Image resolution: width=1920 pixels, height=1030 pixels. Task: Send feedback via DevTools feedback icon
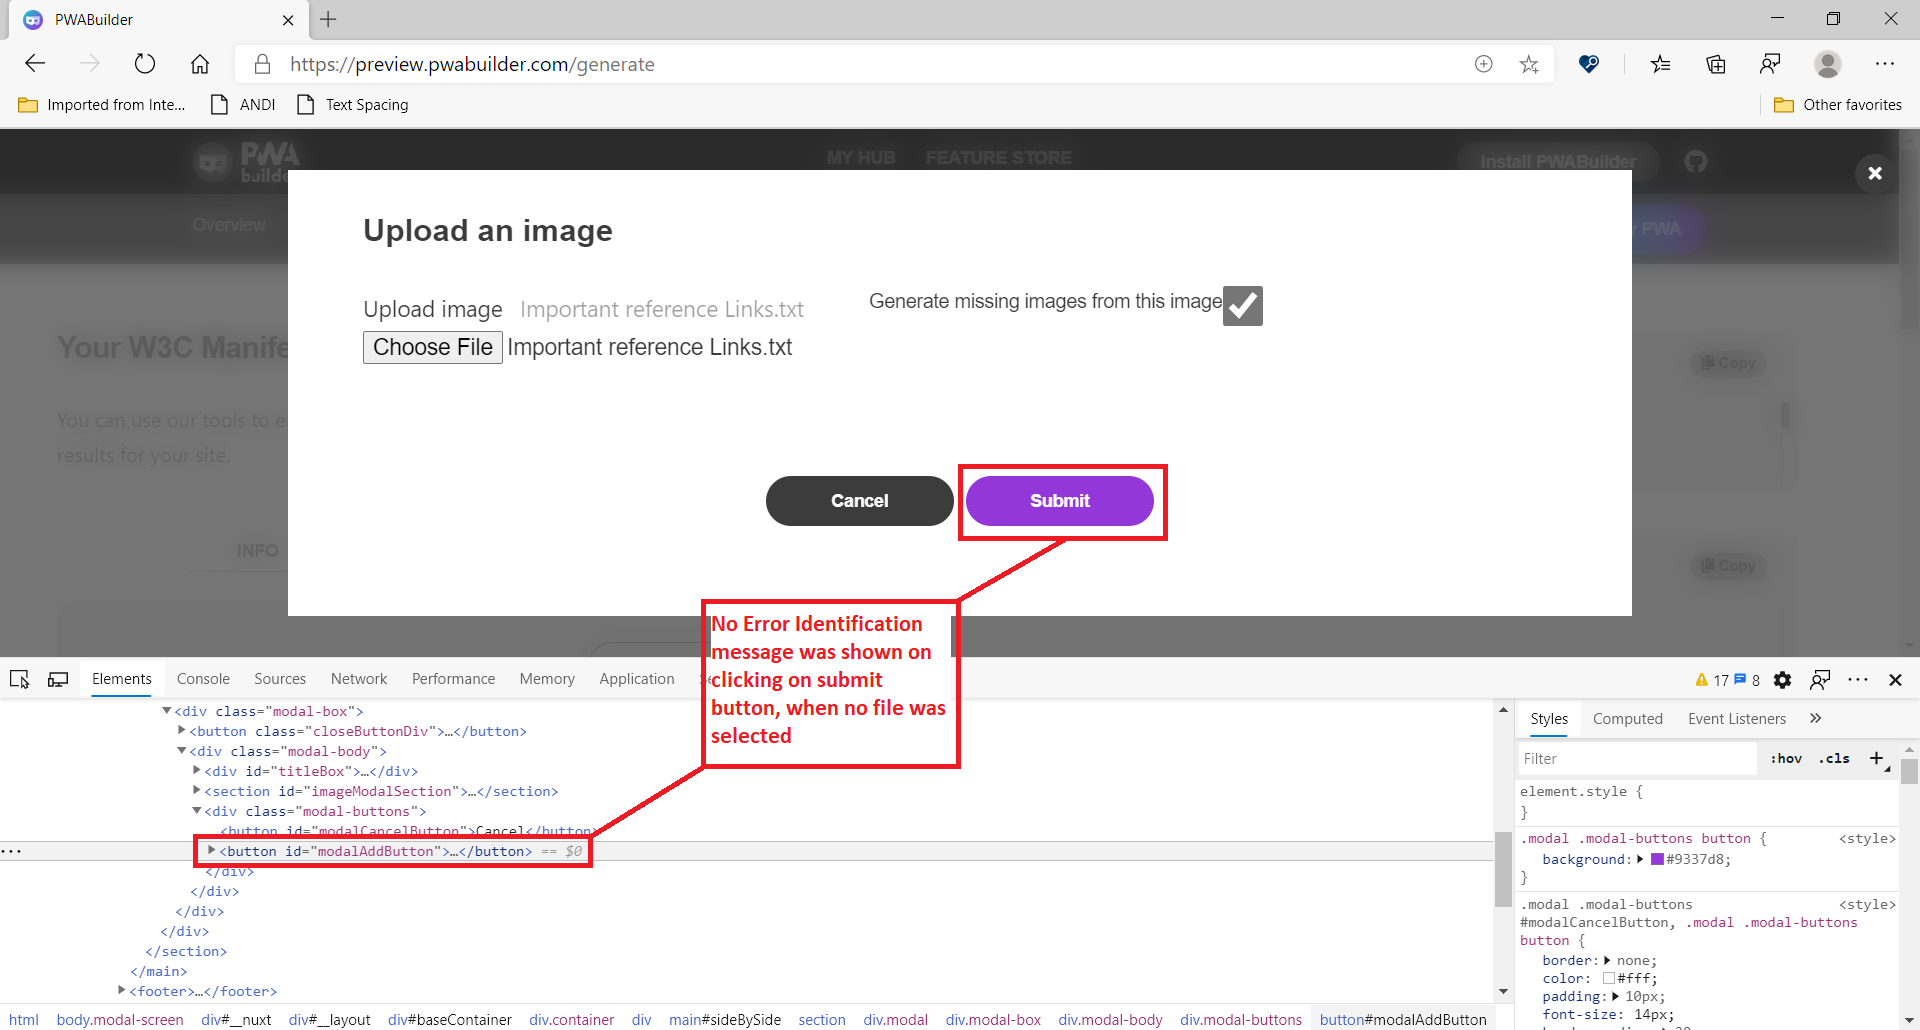tap(1821, 680)
